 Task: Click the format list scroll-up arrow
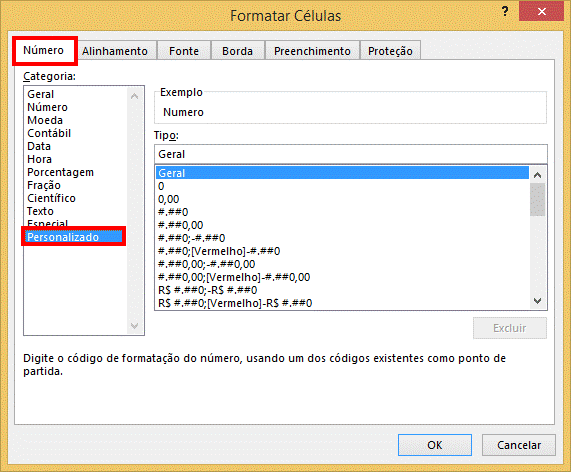537,175
